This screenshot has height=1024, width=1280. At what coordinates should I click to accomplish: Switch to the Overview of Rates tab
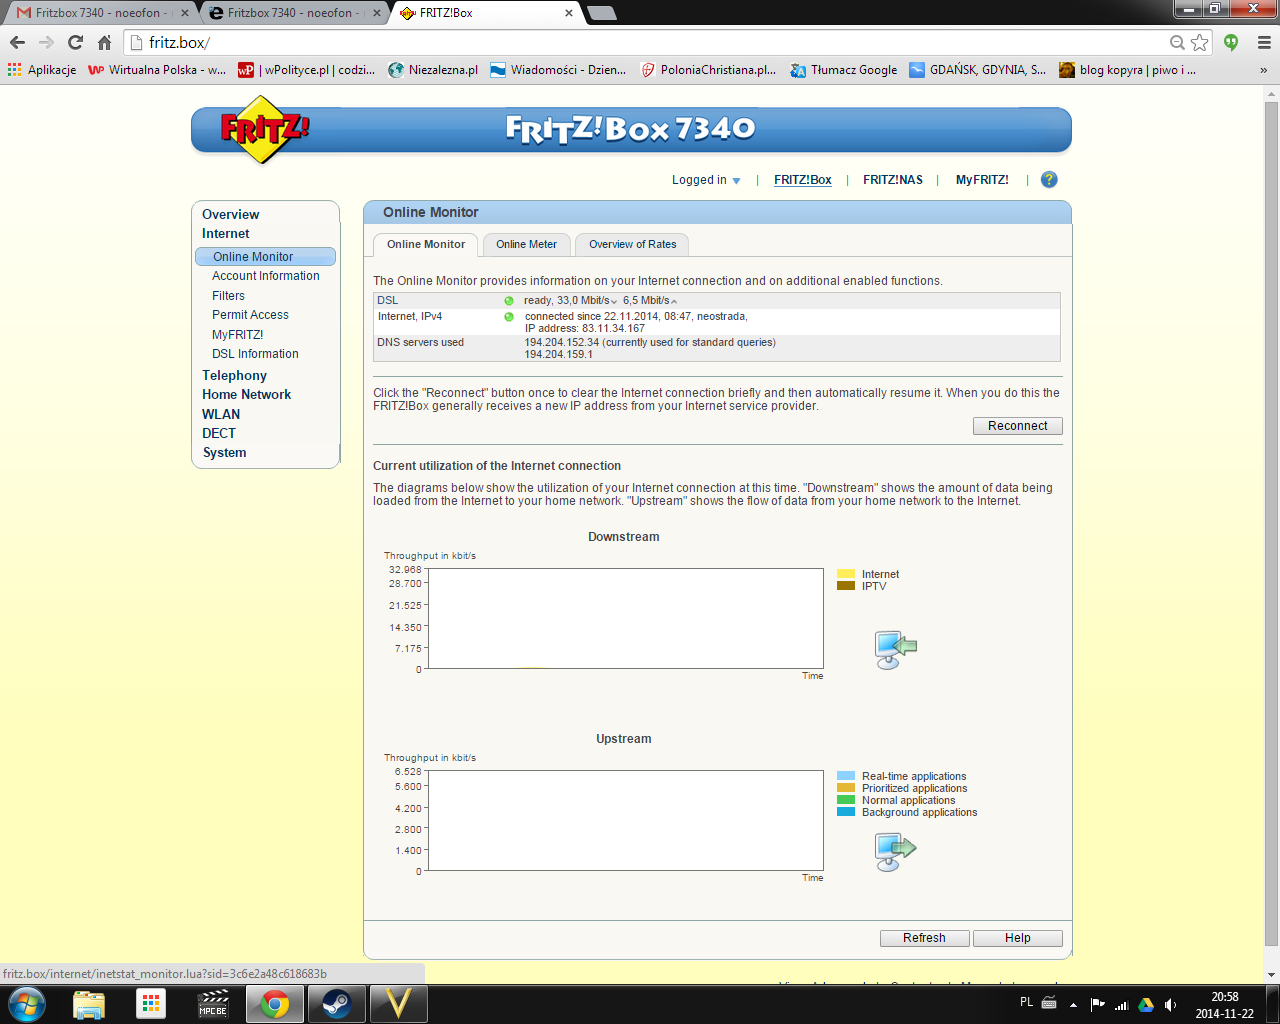633,245
